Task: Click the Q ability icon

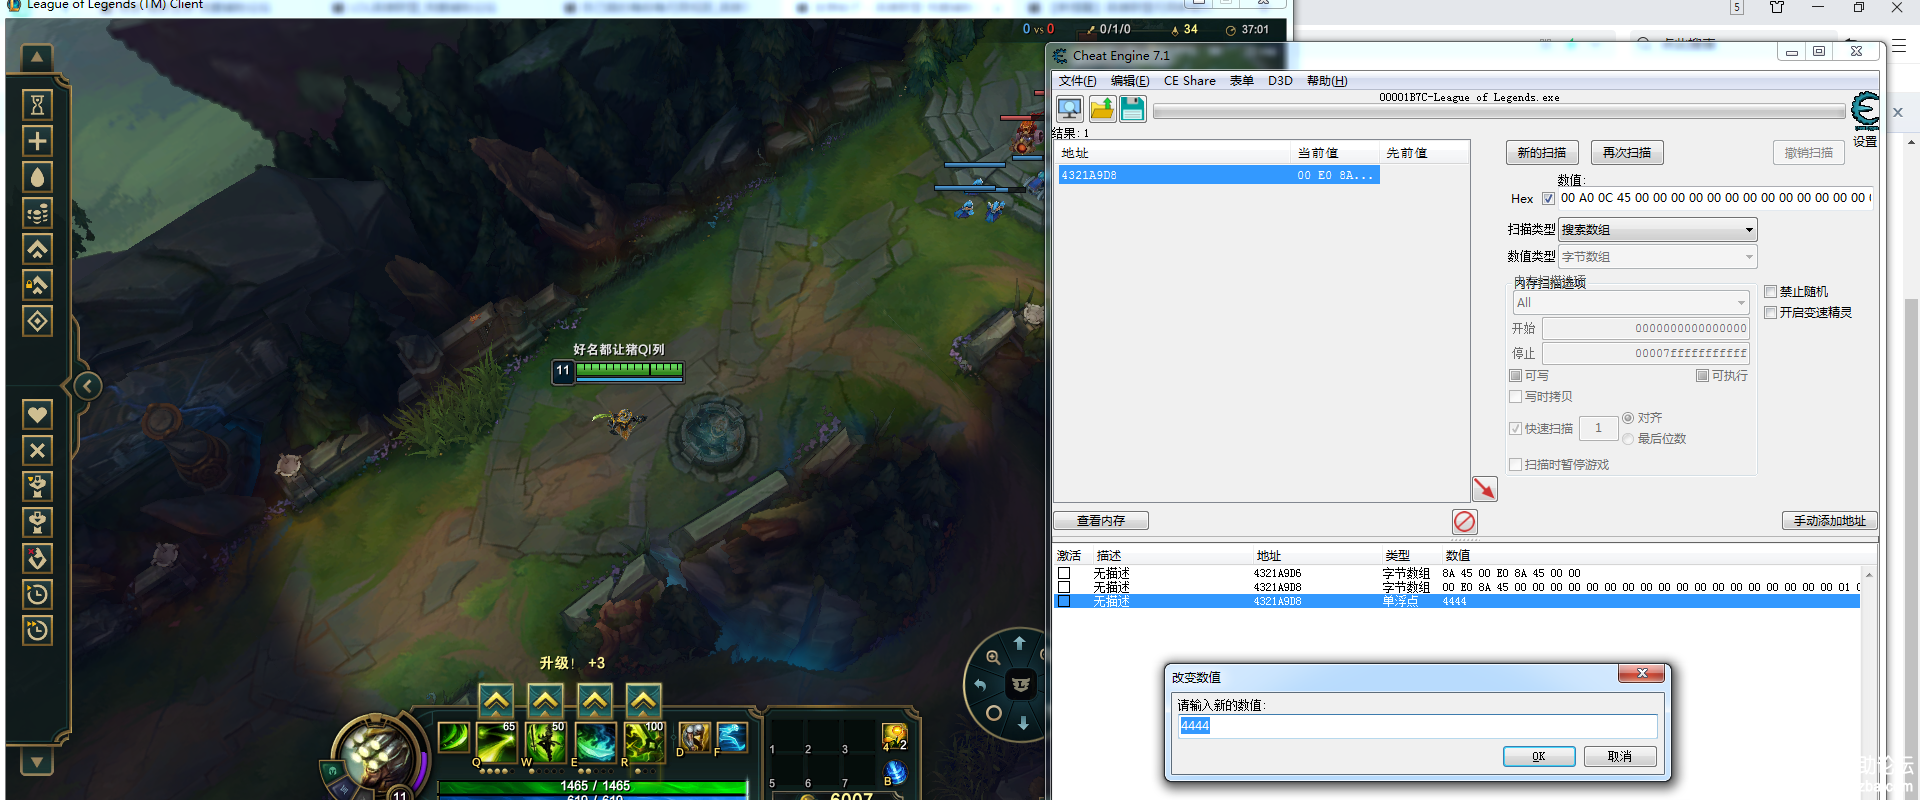Action: [x=497, y=743]
